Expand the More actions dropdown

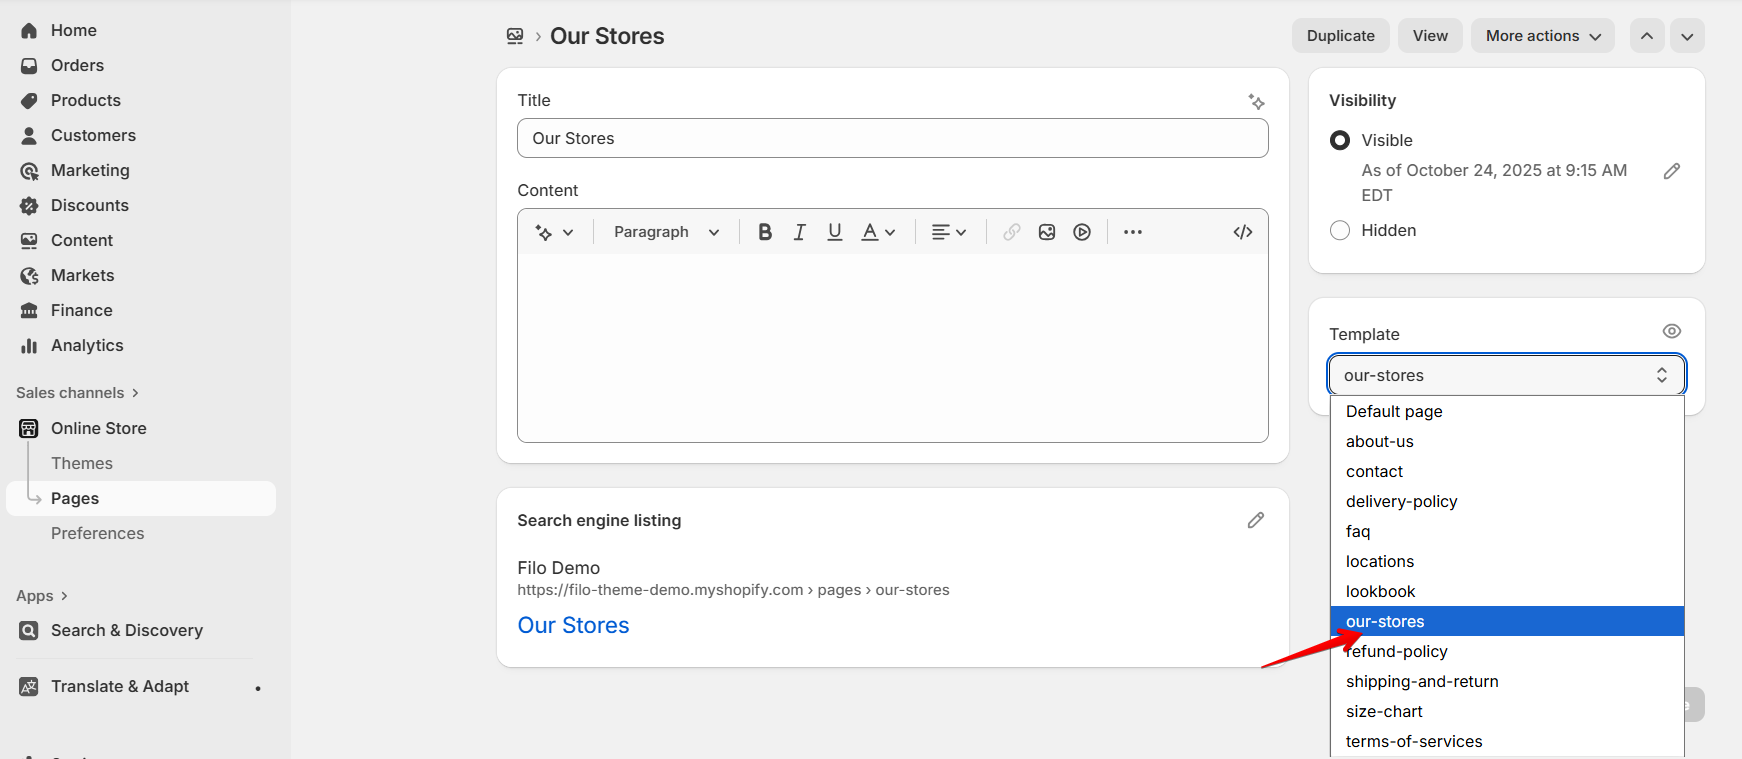click(x=1542, y=36)
